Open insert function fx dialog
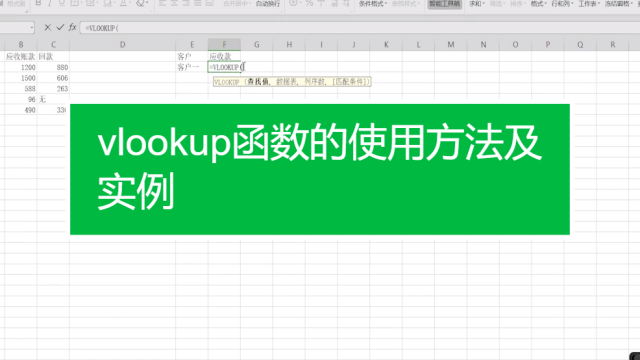640x360 pixels. point(72,27)
